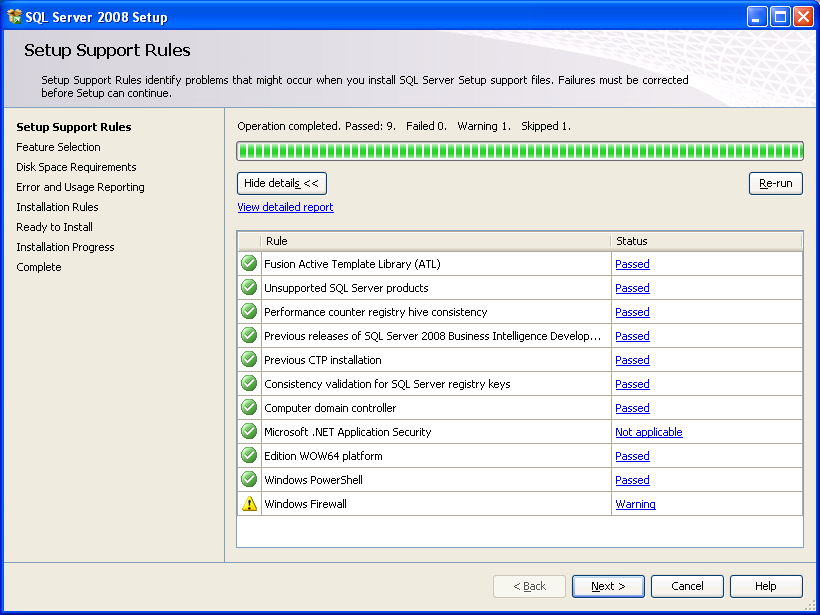Click the check icon beside Windows PowerShell

(249, 480)
